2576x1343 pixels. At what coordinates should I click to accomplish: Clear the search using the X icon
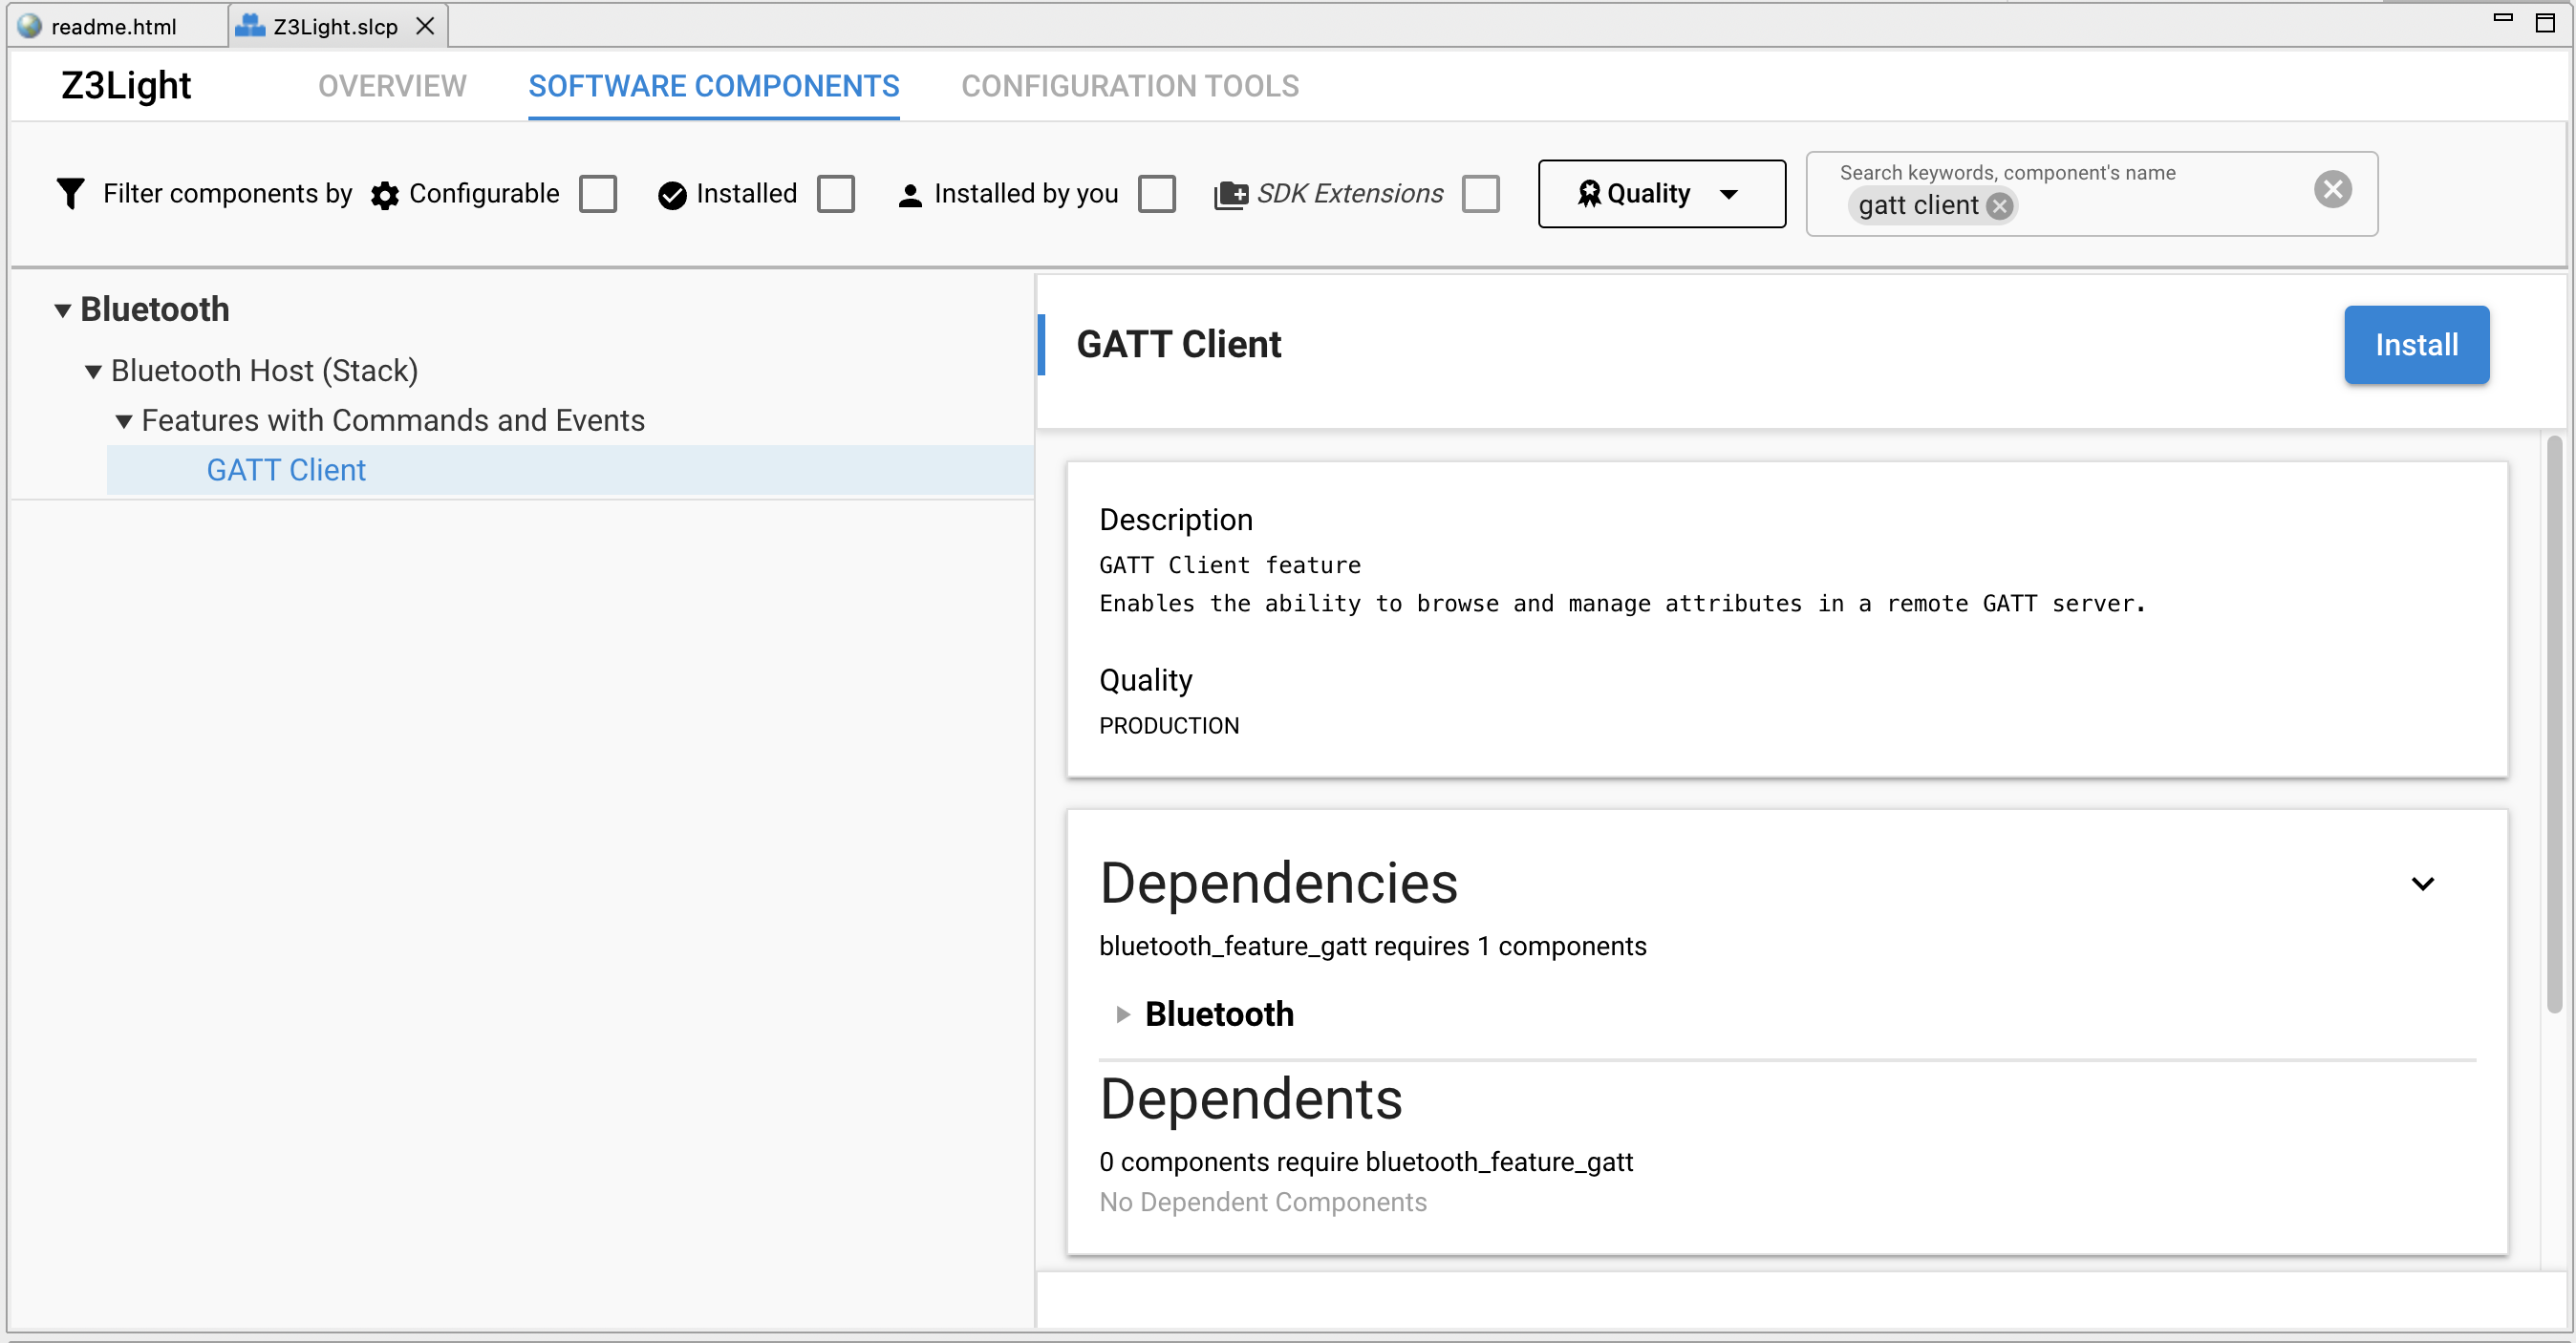pos(2332,189)
